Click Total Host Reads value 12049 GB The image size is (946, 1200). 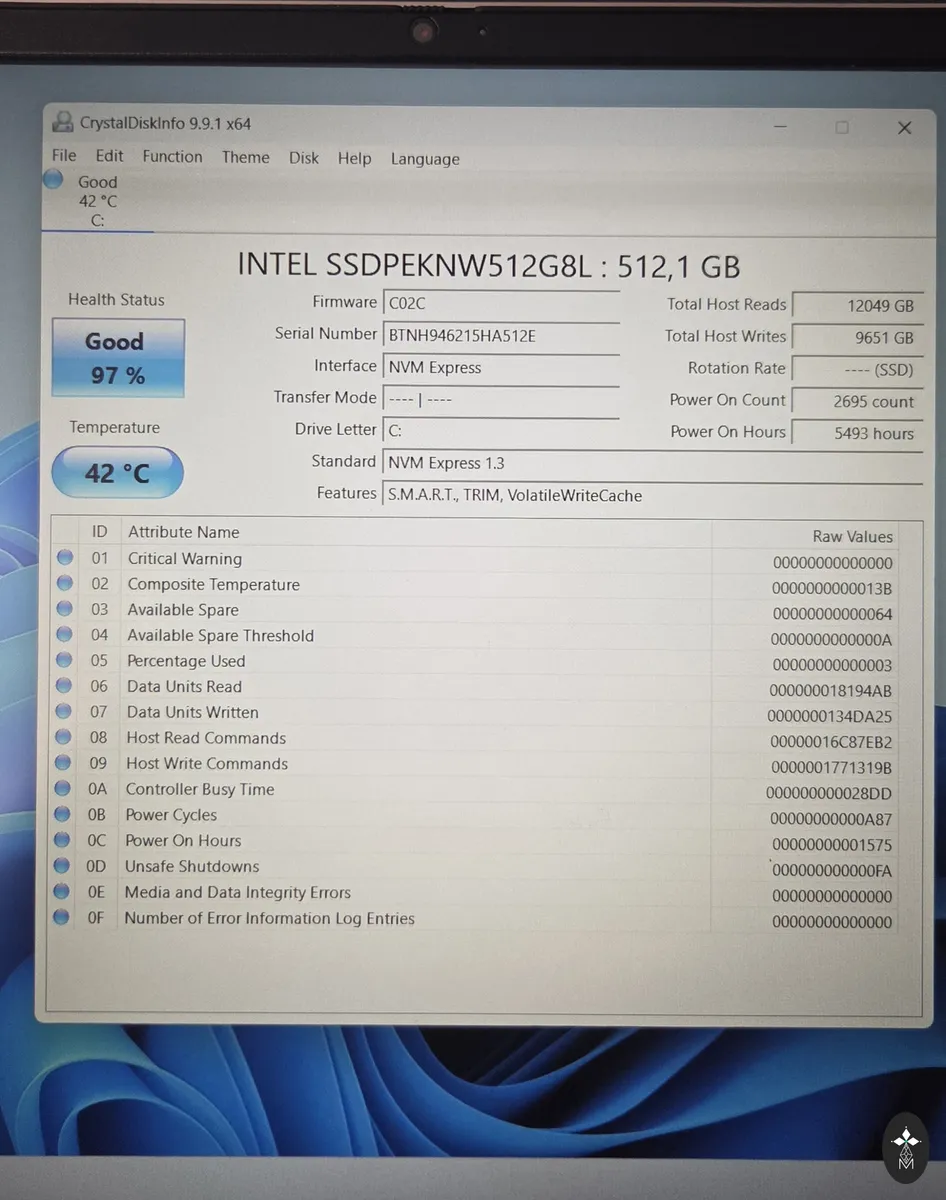coord(857,306)
